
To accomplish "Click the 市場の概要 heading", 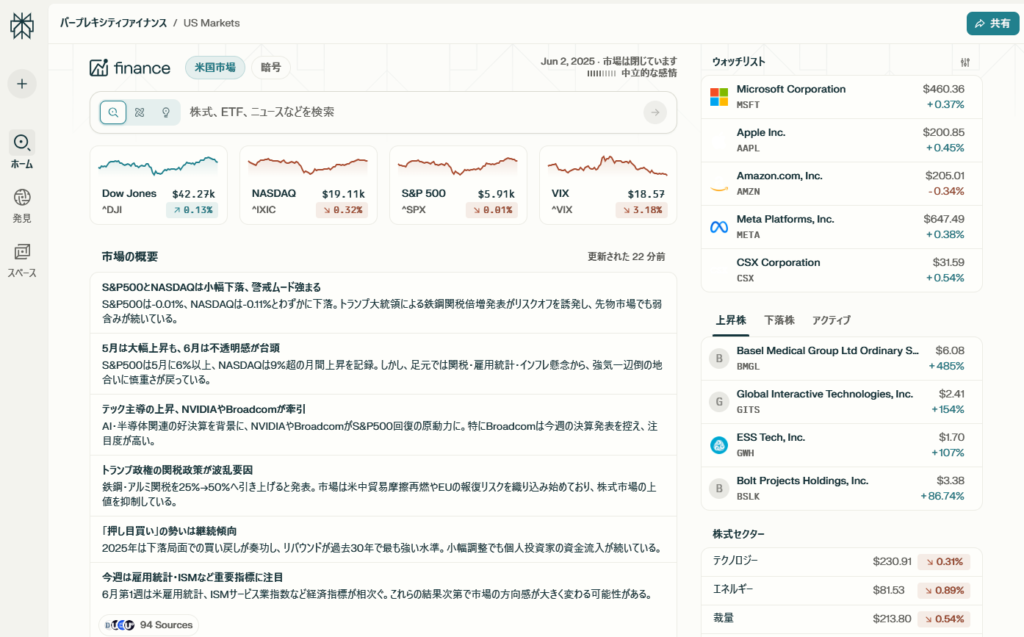I will click(129, 257).
